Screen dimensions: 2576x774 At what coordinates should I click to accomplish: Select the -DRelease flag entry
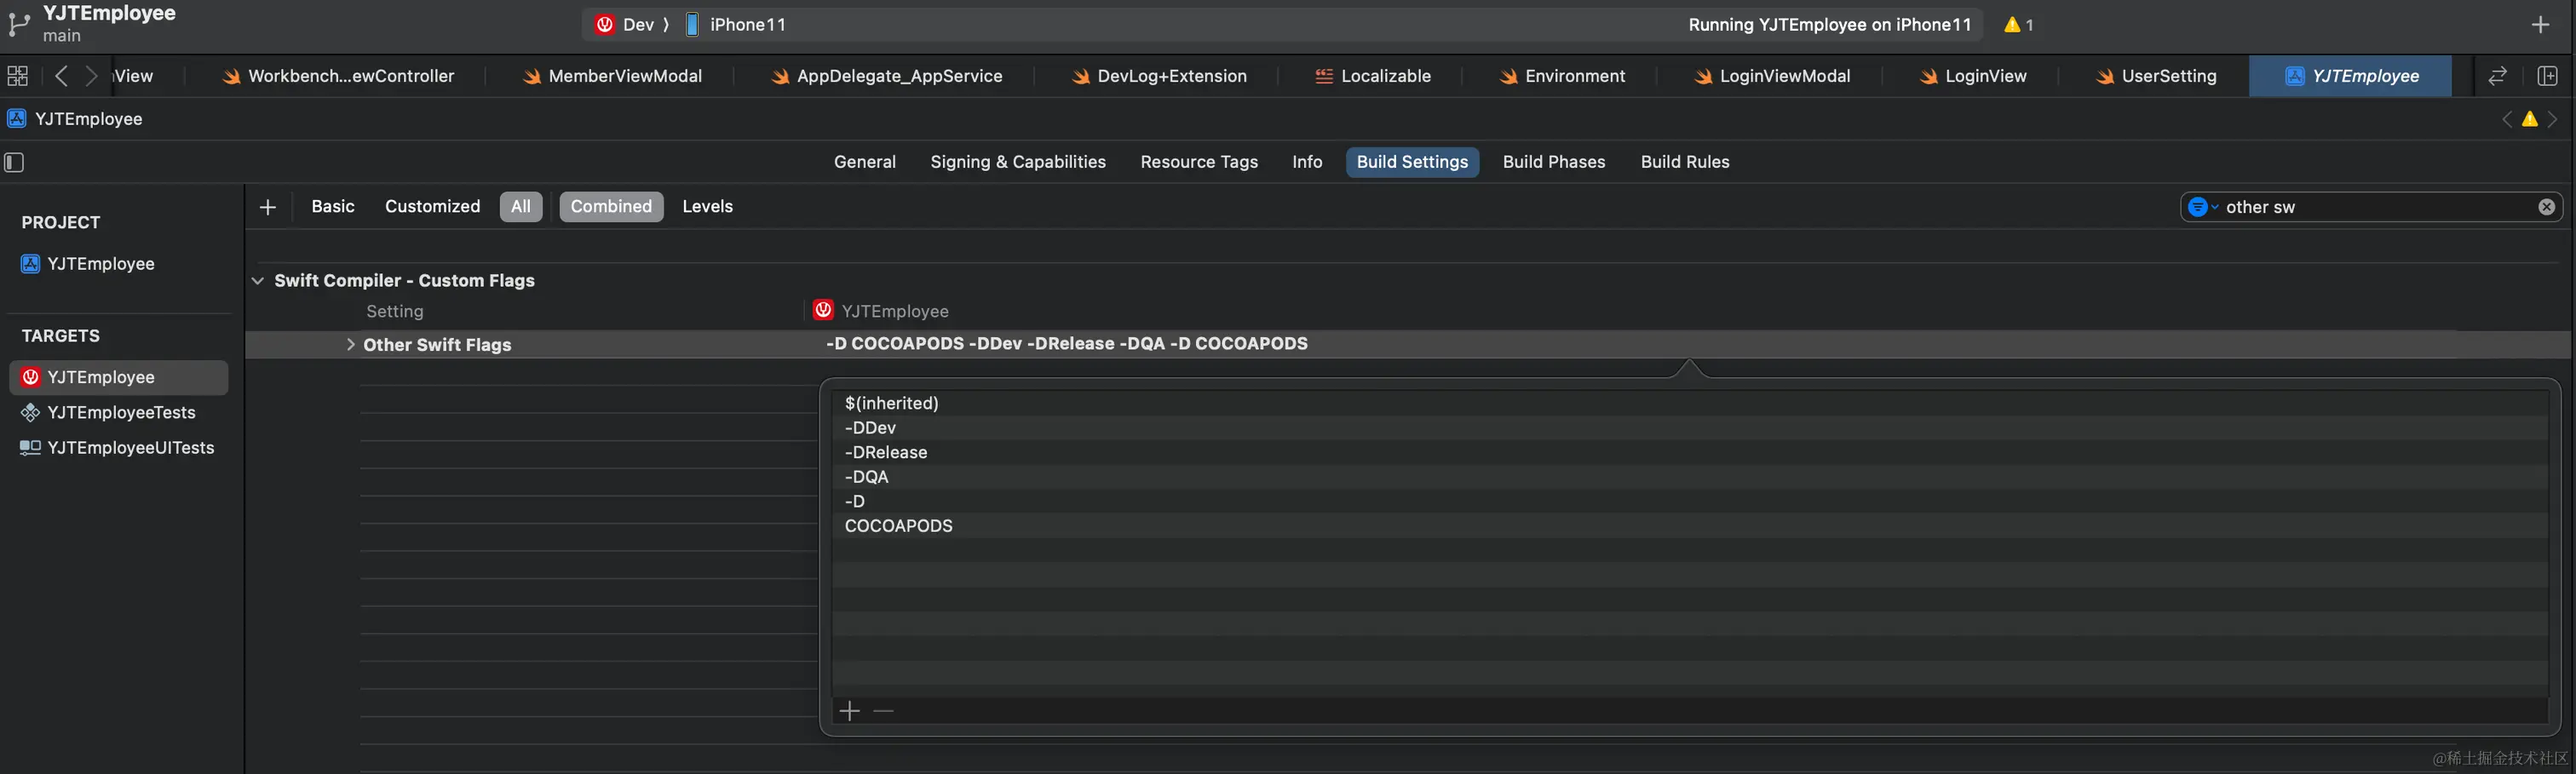(886, 453)
